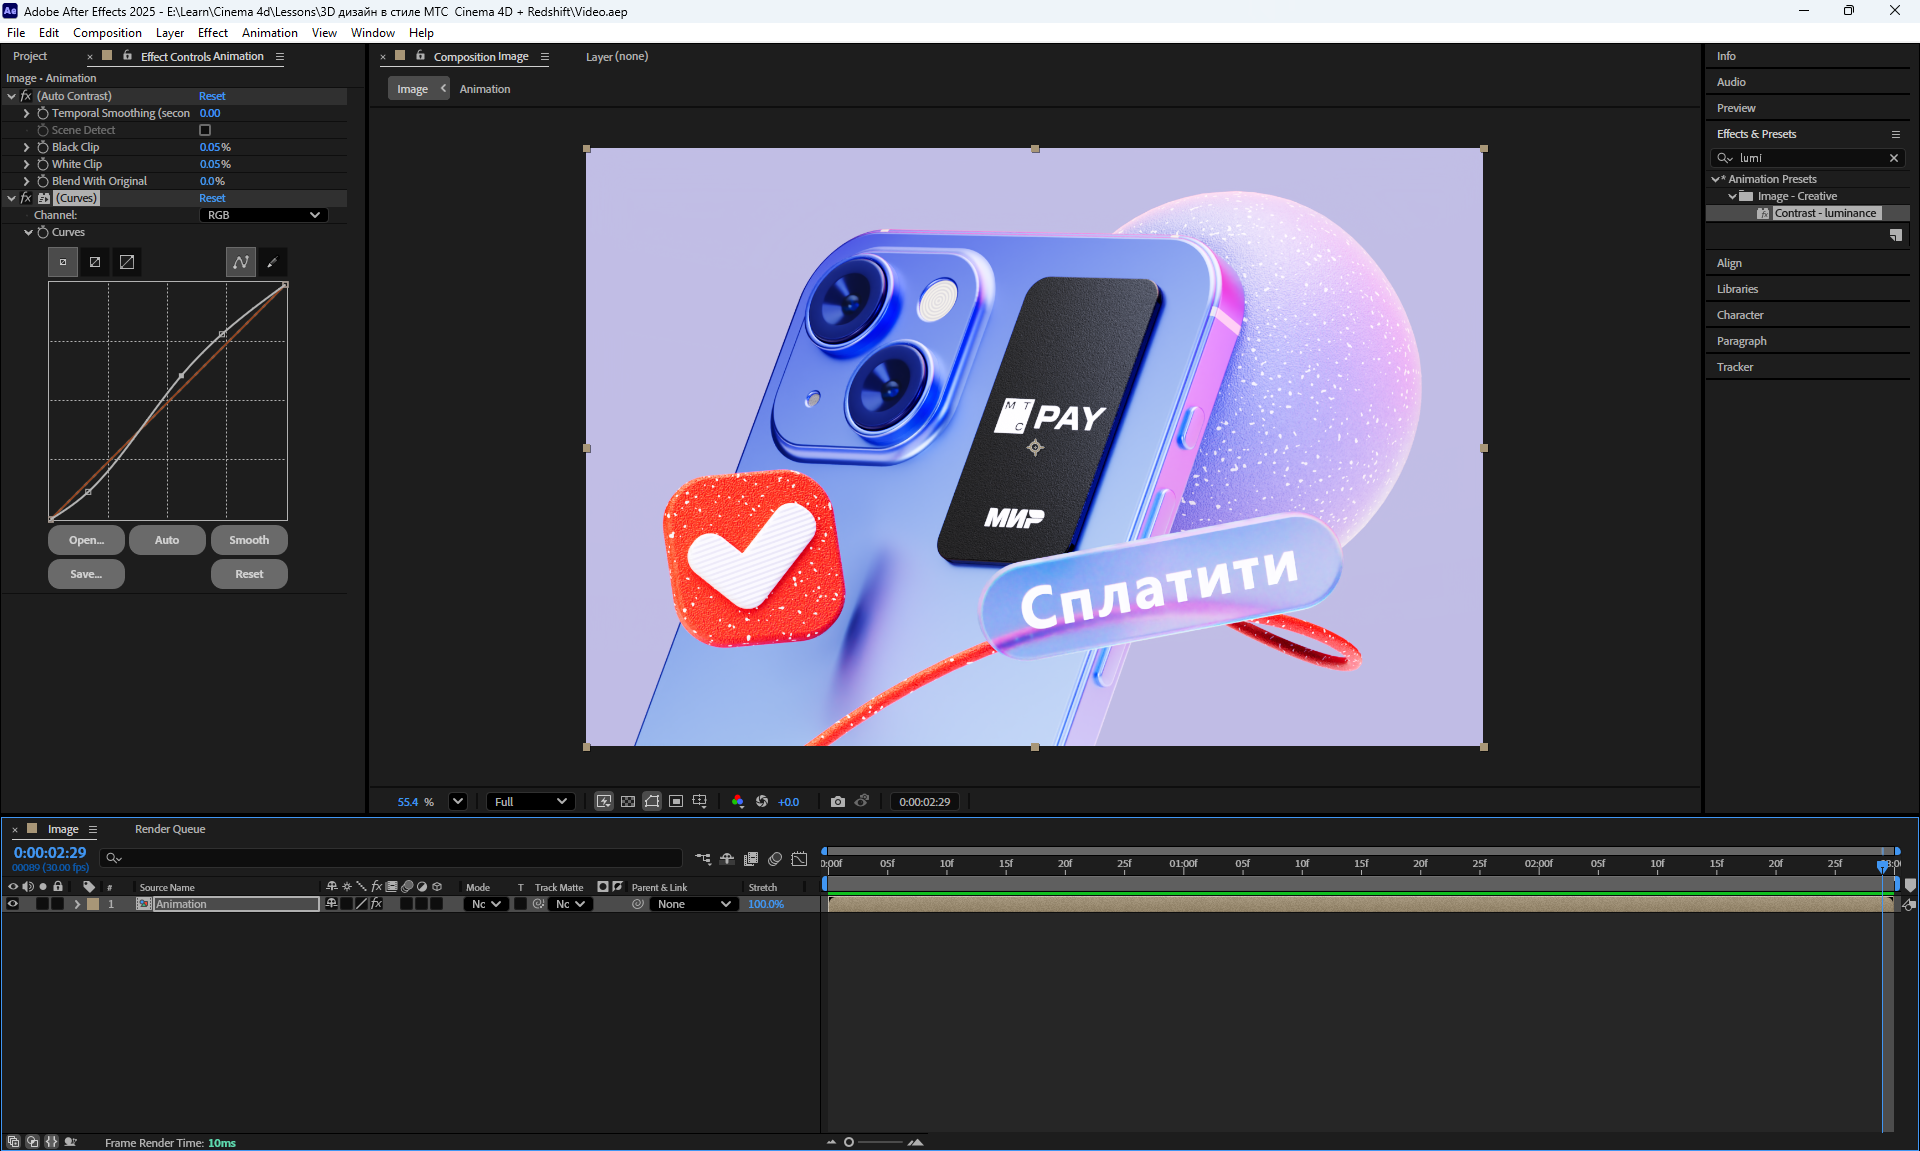Expand the Black Clip property

tap(27, 147)
